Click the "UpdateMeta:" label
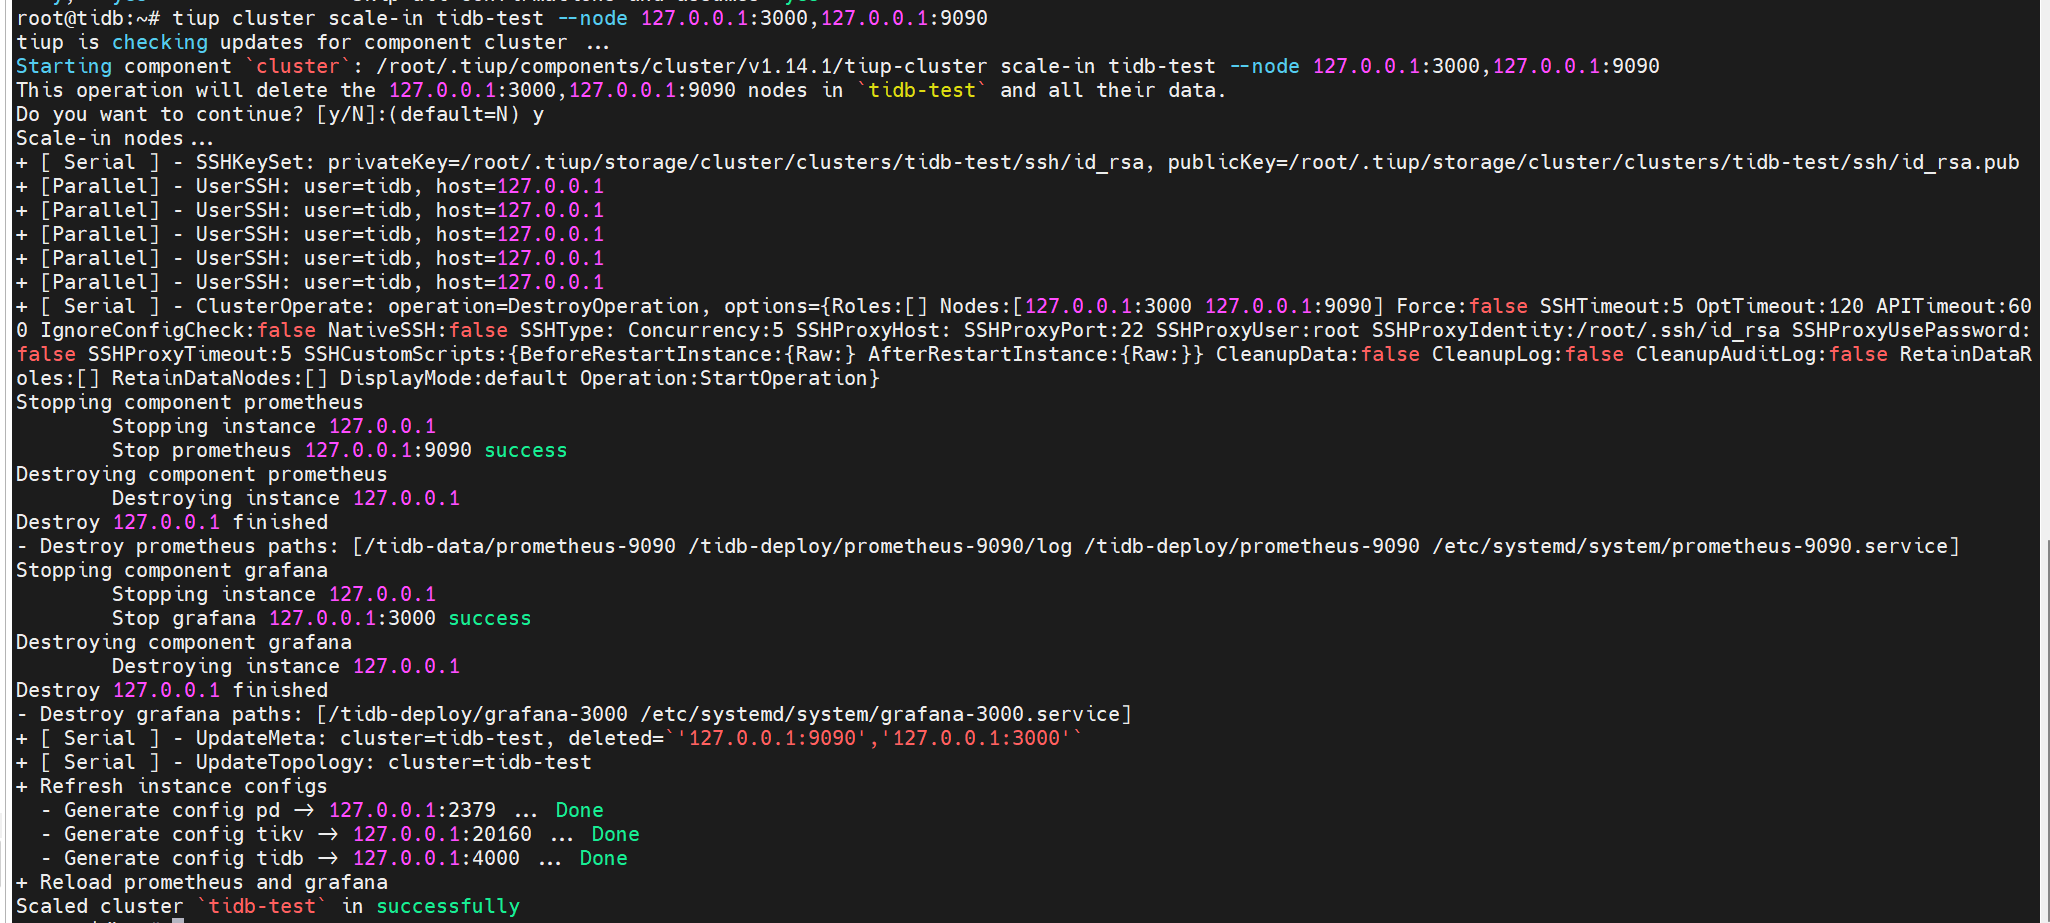The width and height of the screenshot is (2050, 923). tap(262, 738)
